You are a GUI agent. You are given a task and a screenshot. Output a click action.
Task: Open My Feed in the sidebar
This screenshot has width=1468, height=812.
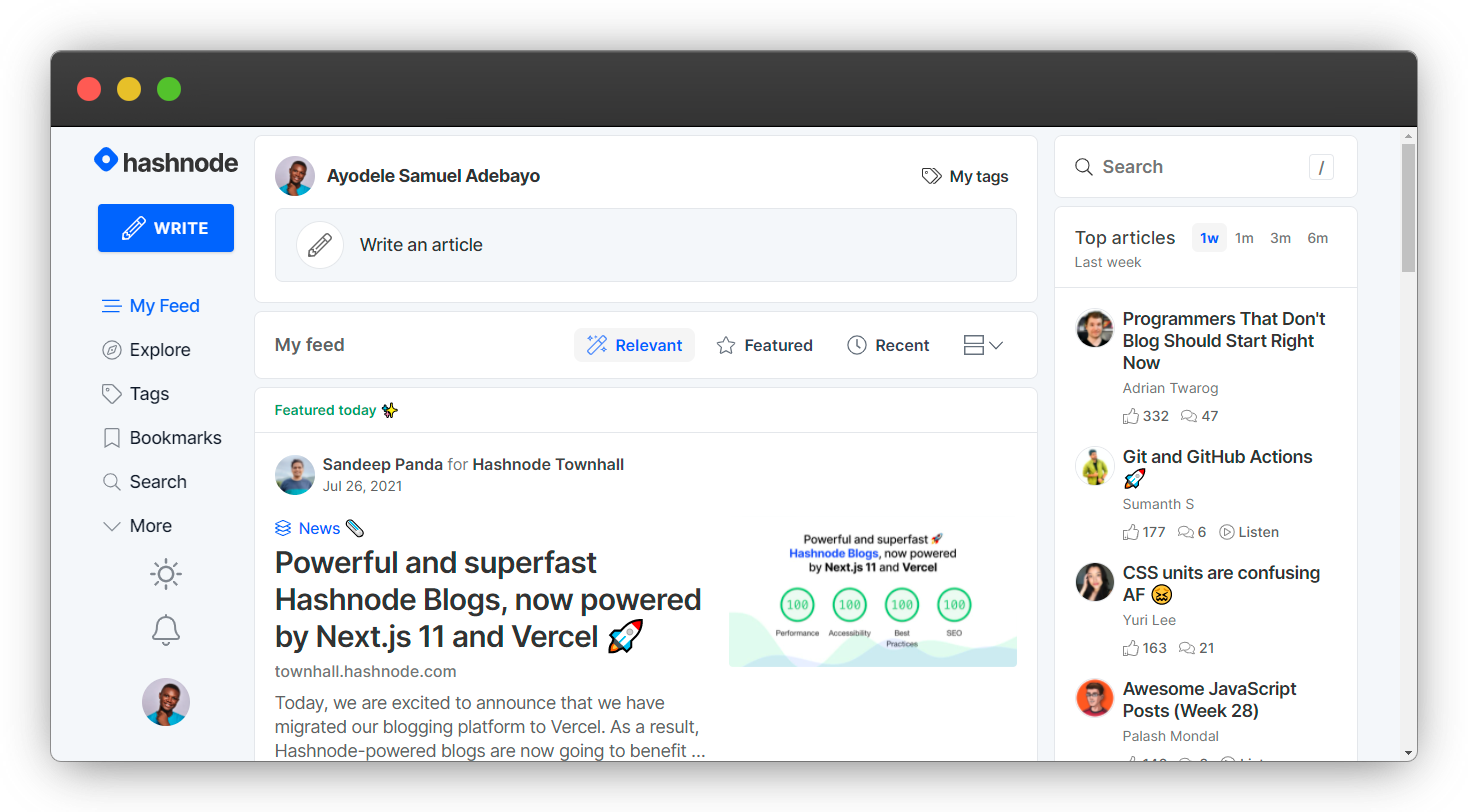tap(151, 306)
